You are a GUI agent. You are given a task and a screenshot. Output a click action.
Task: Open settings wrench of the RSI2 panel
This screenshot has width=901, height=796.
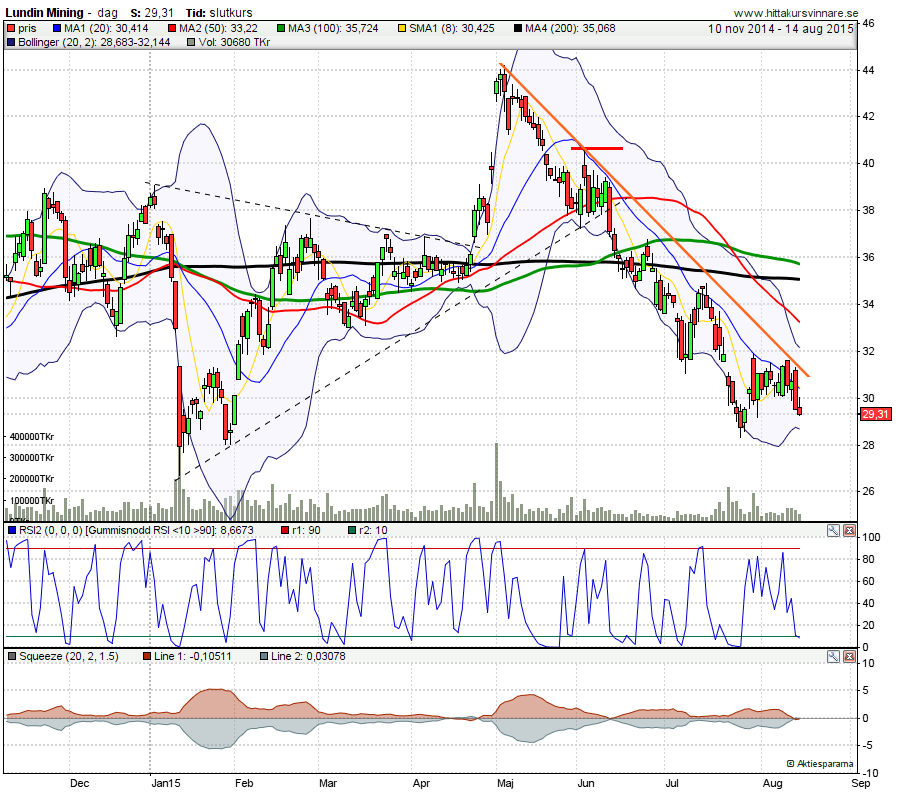833,530
